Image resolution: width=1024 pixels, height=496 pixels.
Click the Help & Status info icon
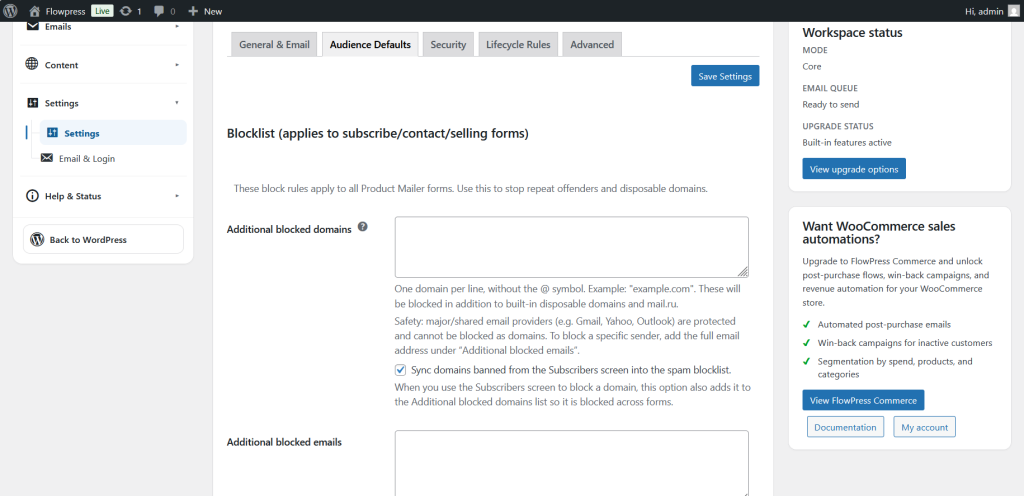(x=32, y=196)
